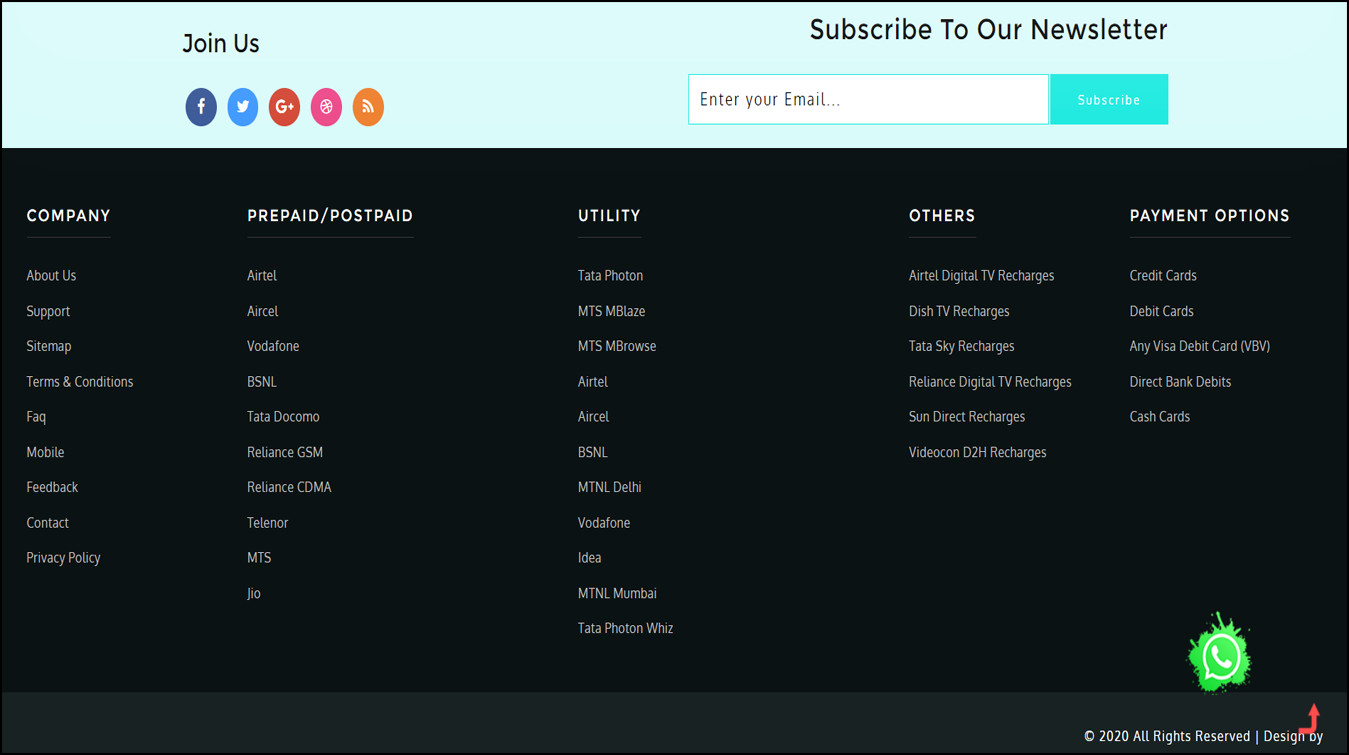
Task: Open the Privacy Policy link
Action: (x=63, y=558)
